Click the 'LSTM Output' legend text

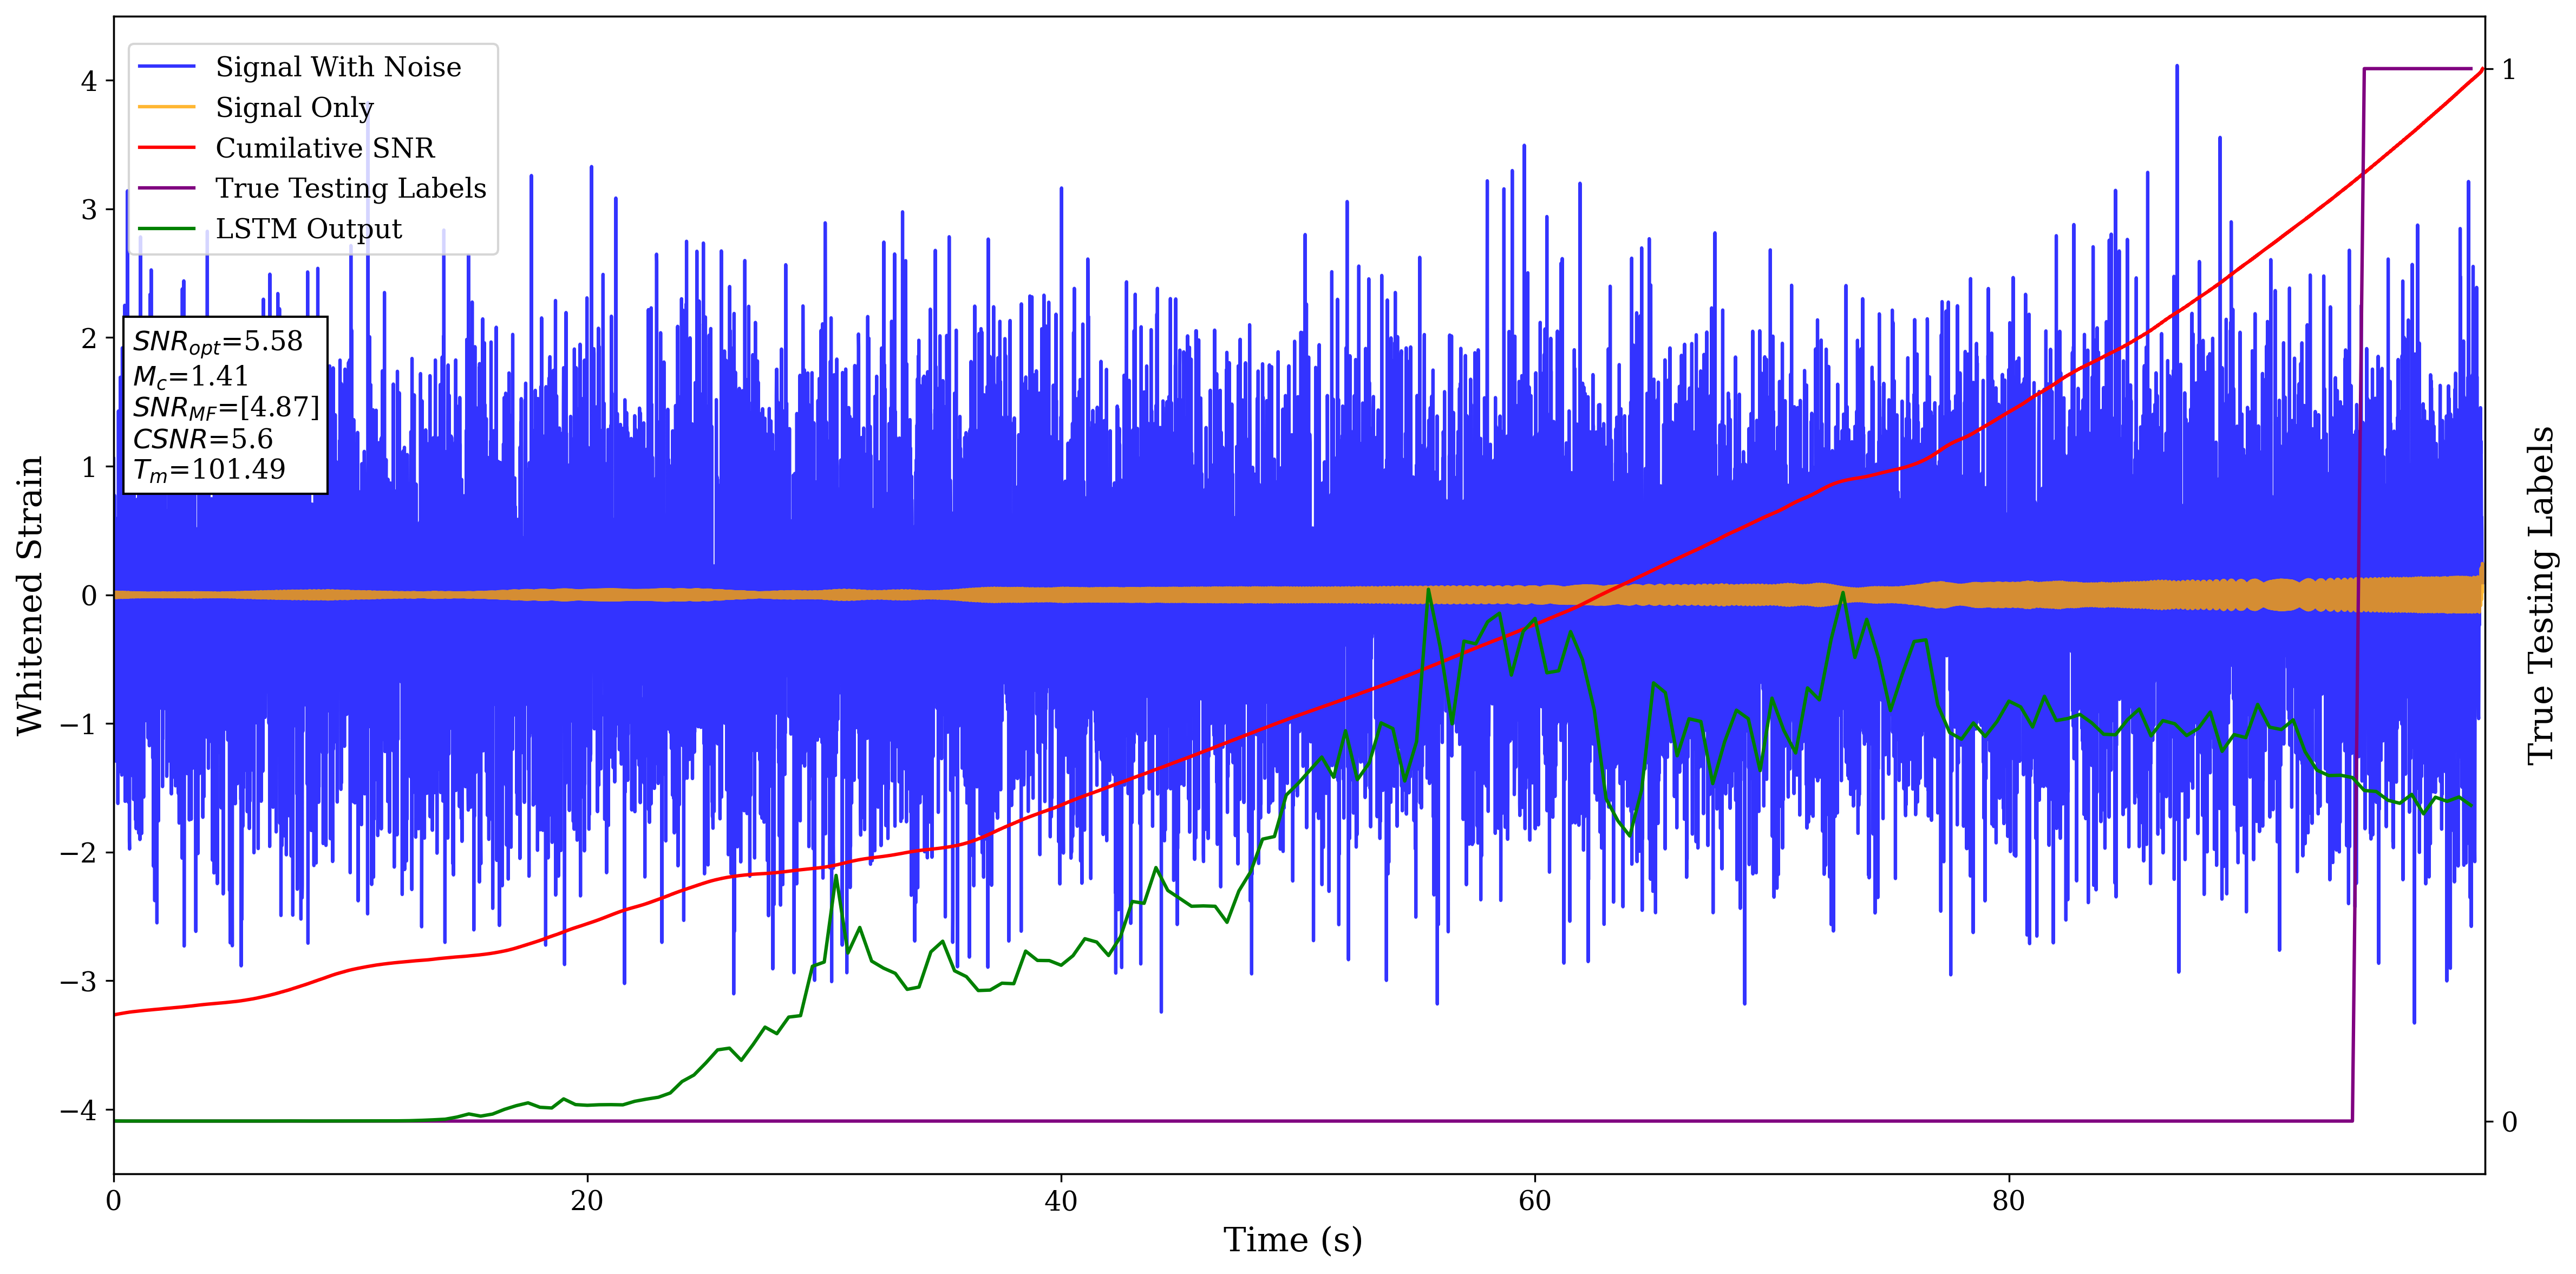click(x=308, y=229)
